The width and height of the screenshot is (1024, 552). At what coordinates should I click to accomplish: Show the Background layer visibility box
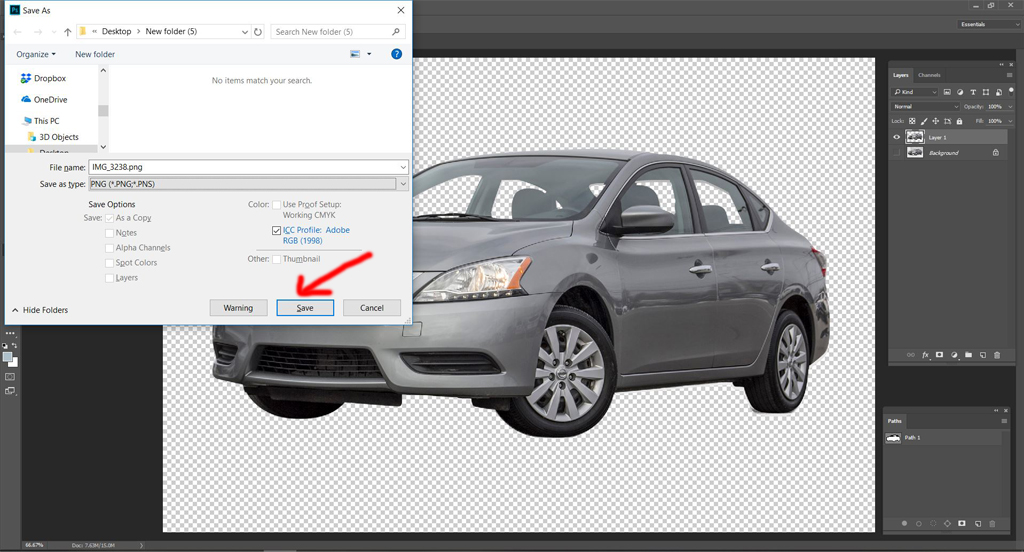(897, 152)
